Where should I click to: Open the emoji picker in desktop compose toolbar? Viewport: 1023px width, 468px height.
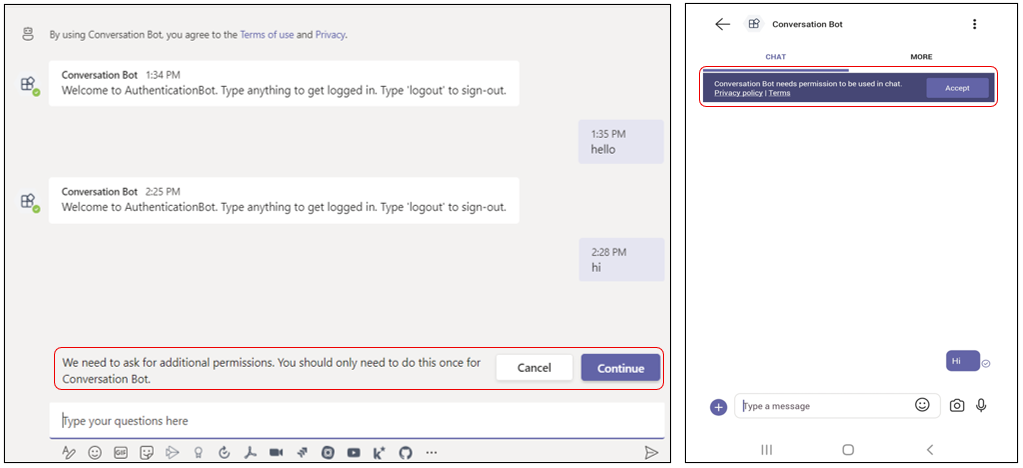click(x=95, y=452)
